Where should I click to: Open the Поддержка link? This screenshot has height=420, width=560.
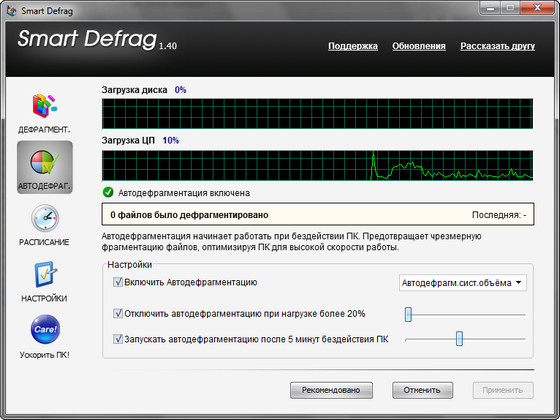(x=353, y=46)
